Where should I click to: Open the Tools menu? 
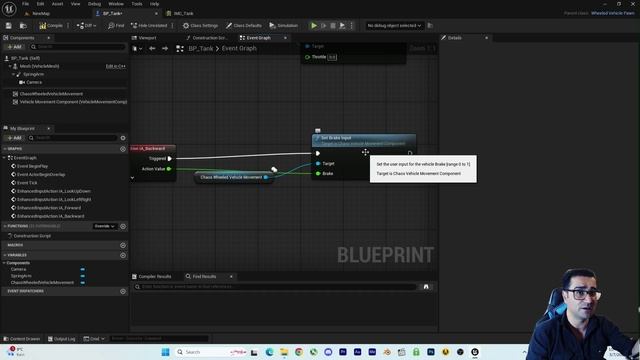tap(137, 4)
